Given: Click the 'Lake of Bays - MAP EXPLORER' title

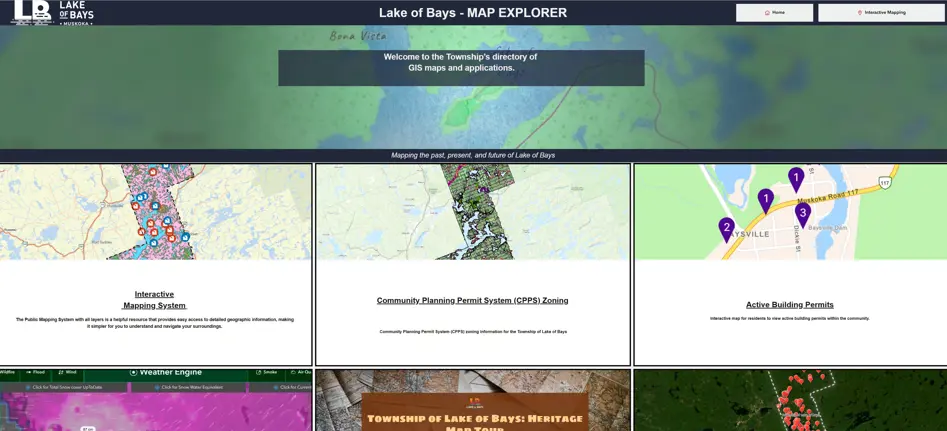Looking at the screenshot, I should click(x=473, y=13).
